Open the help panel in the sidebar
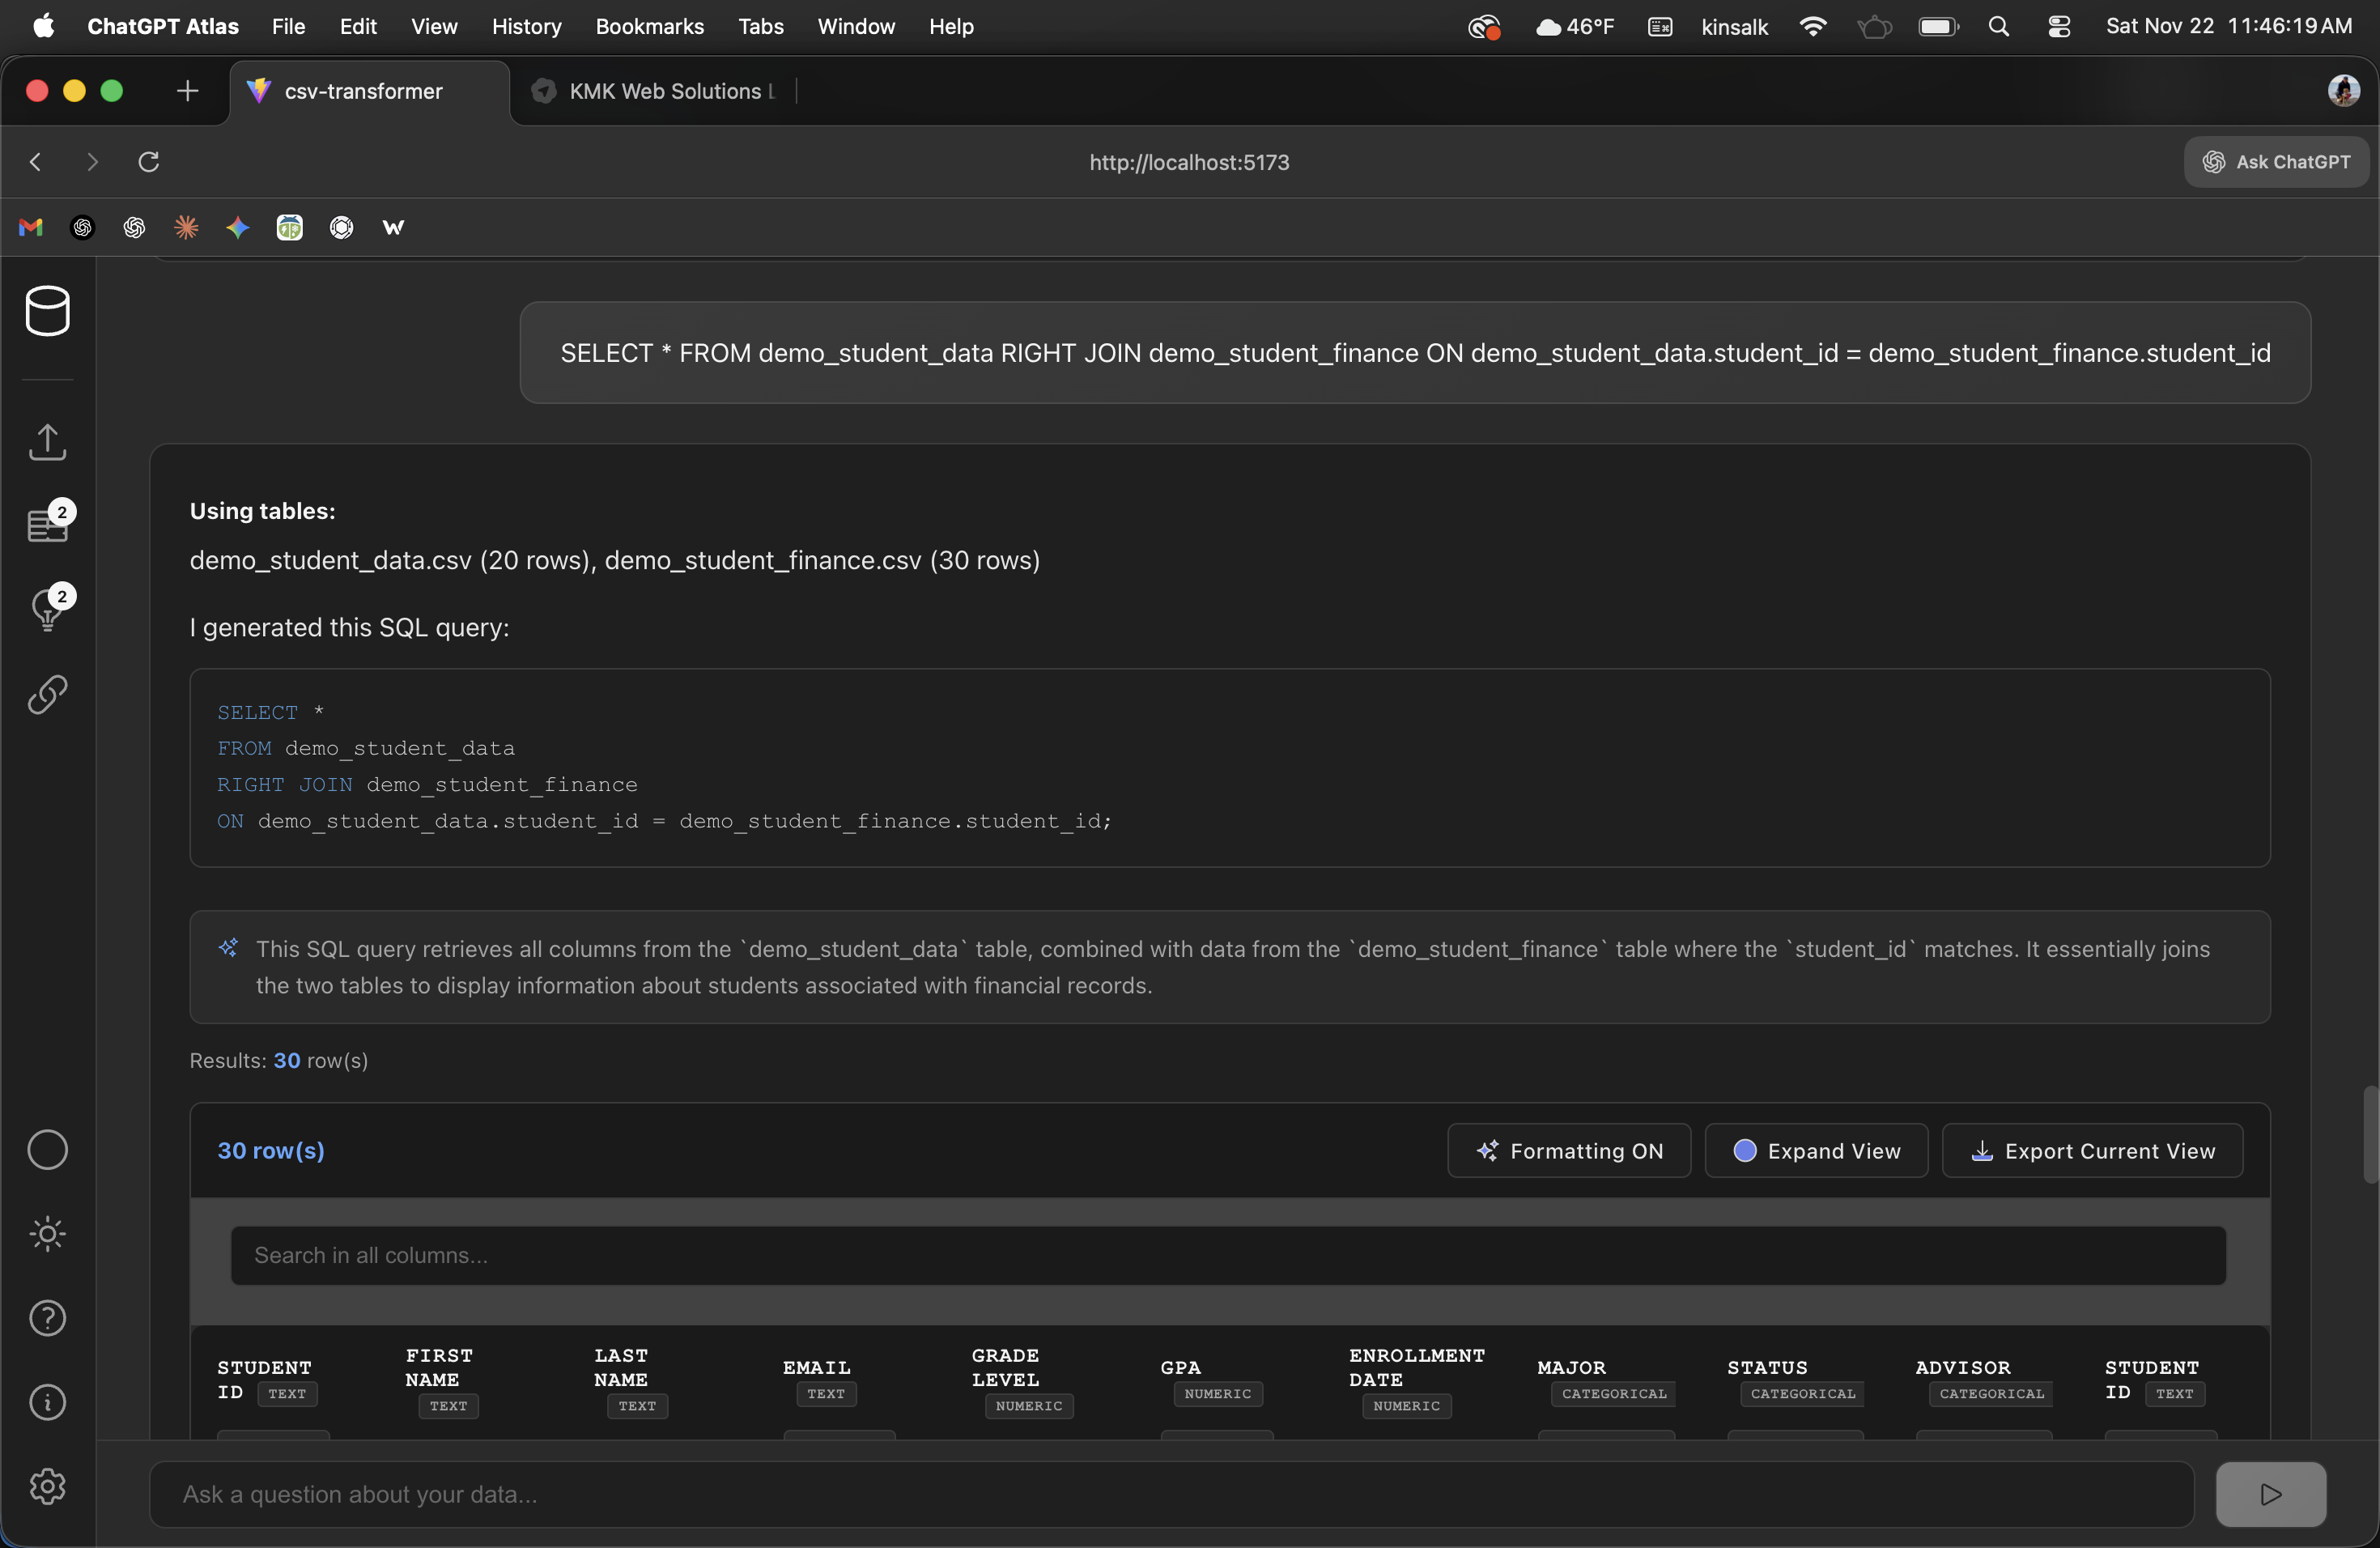 tap(48, 1319)
